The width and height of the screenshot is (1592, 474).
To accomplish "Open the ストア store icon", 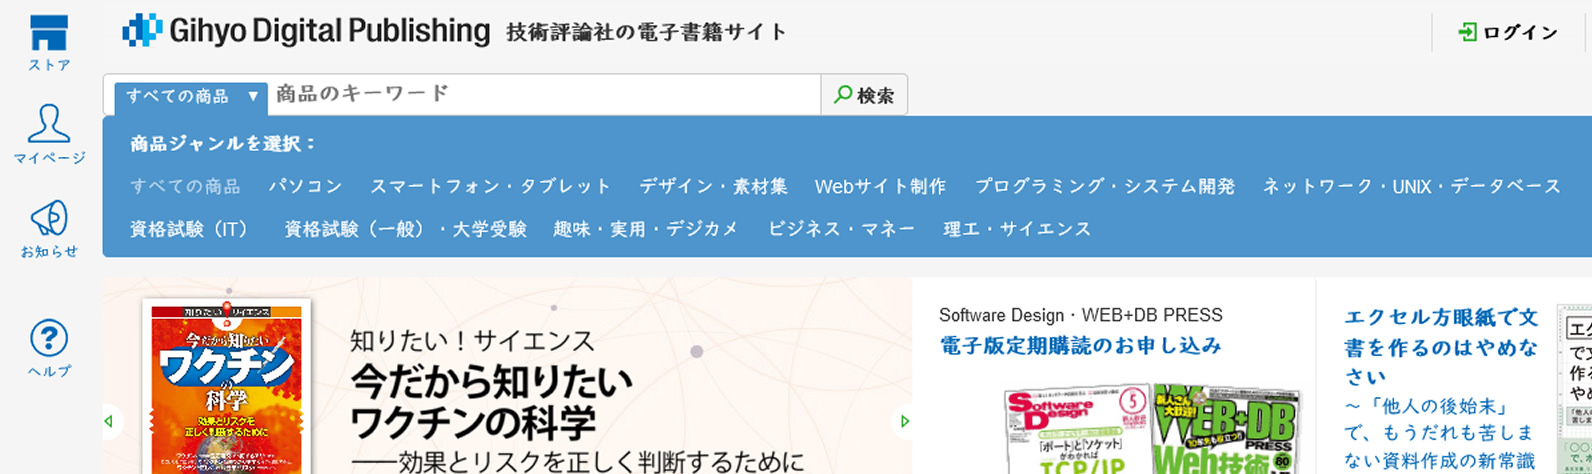I will [x=49, y=43].
